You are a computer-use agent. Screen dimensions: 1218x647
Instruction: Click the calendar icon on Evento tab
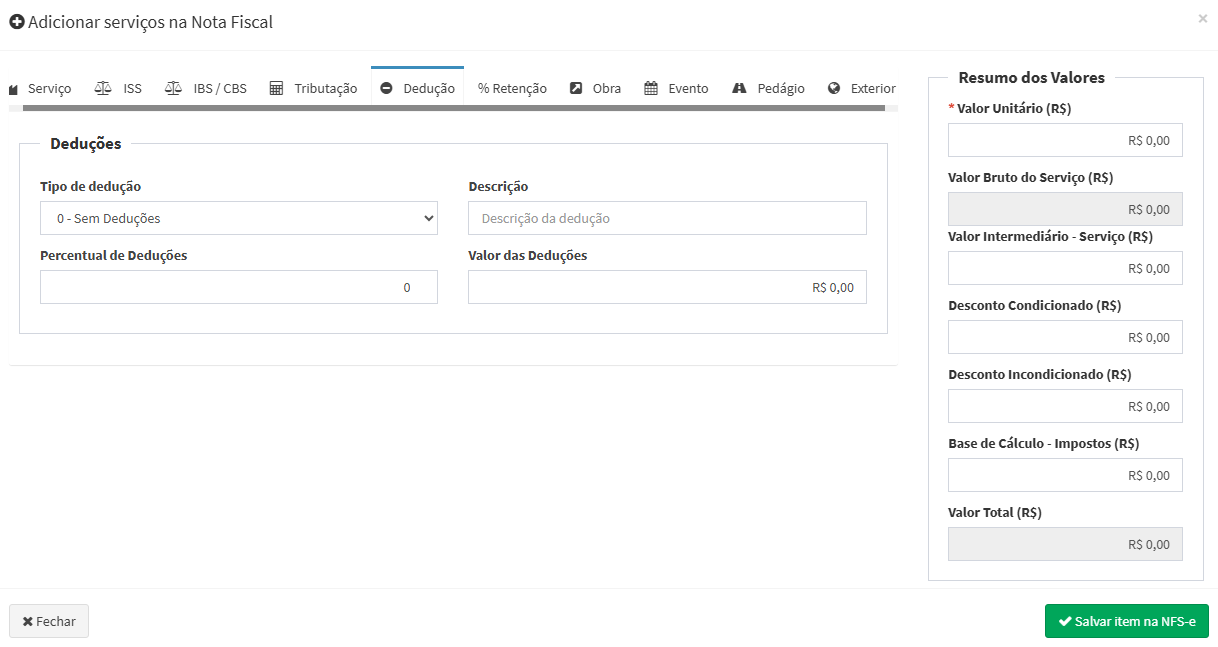point(651,88)
